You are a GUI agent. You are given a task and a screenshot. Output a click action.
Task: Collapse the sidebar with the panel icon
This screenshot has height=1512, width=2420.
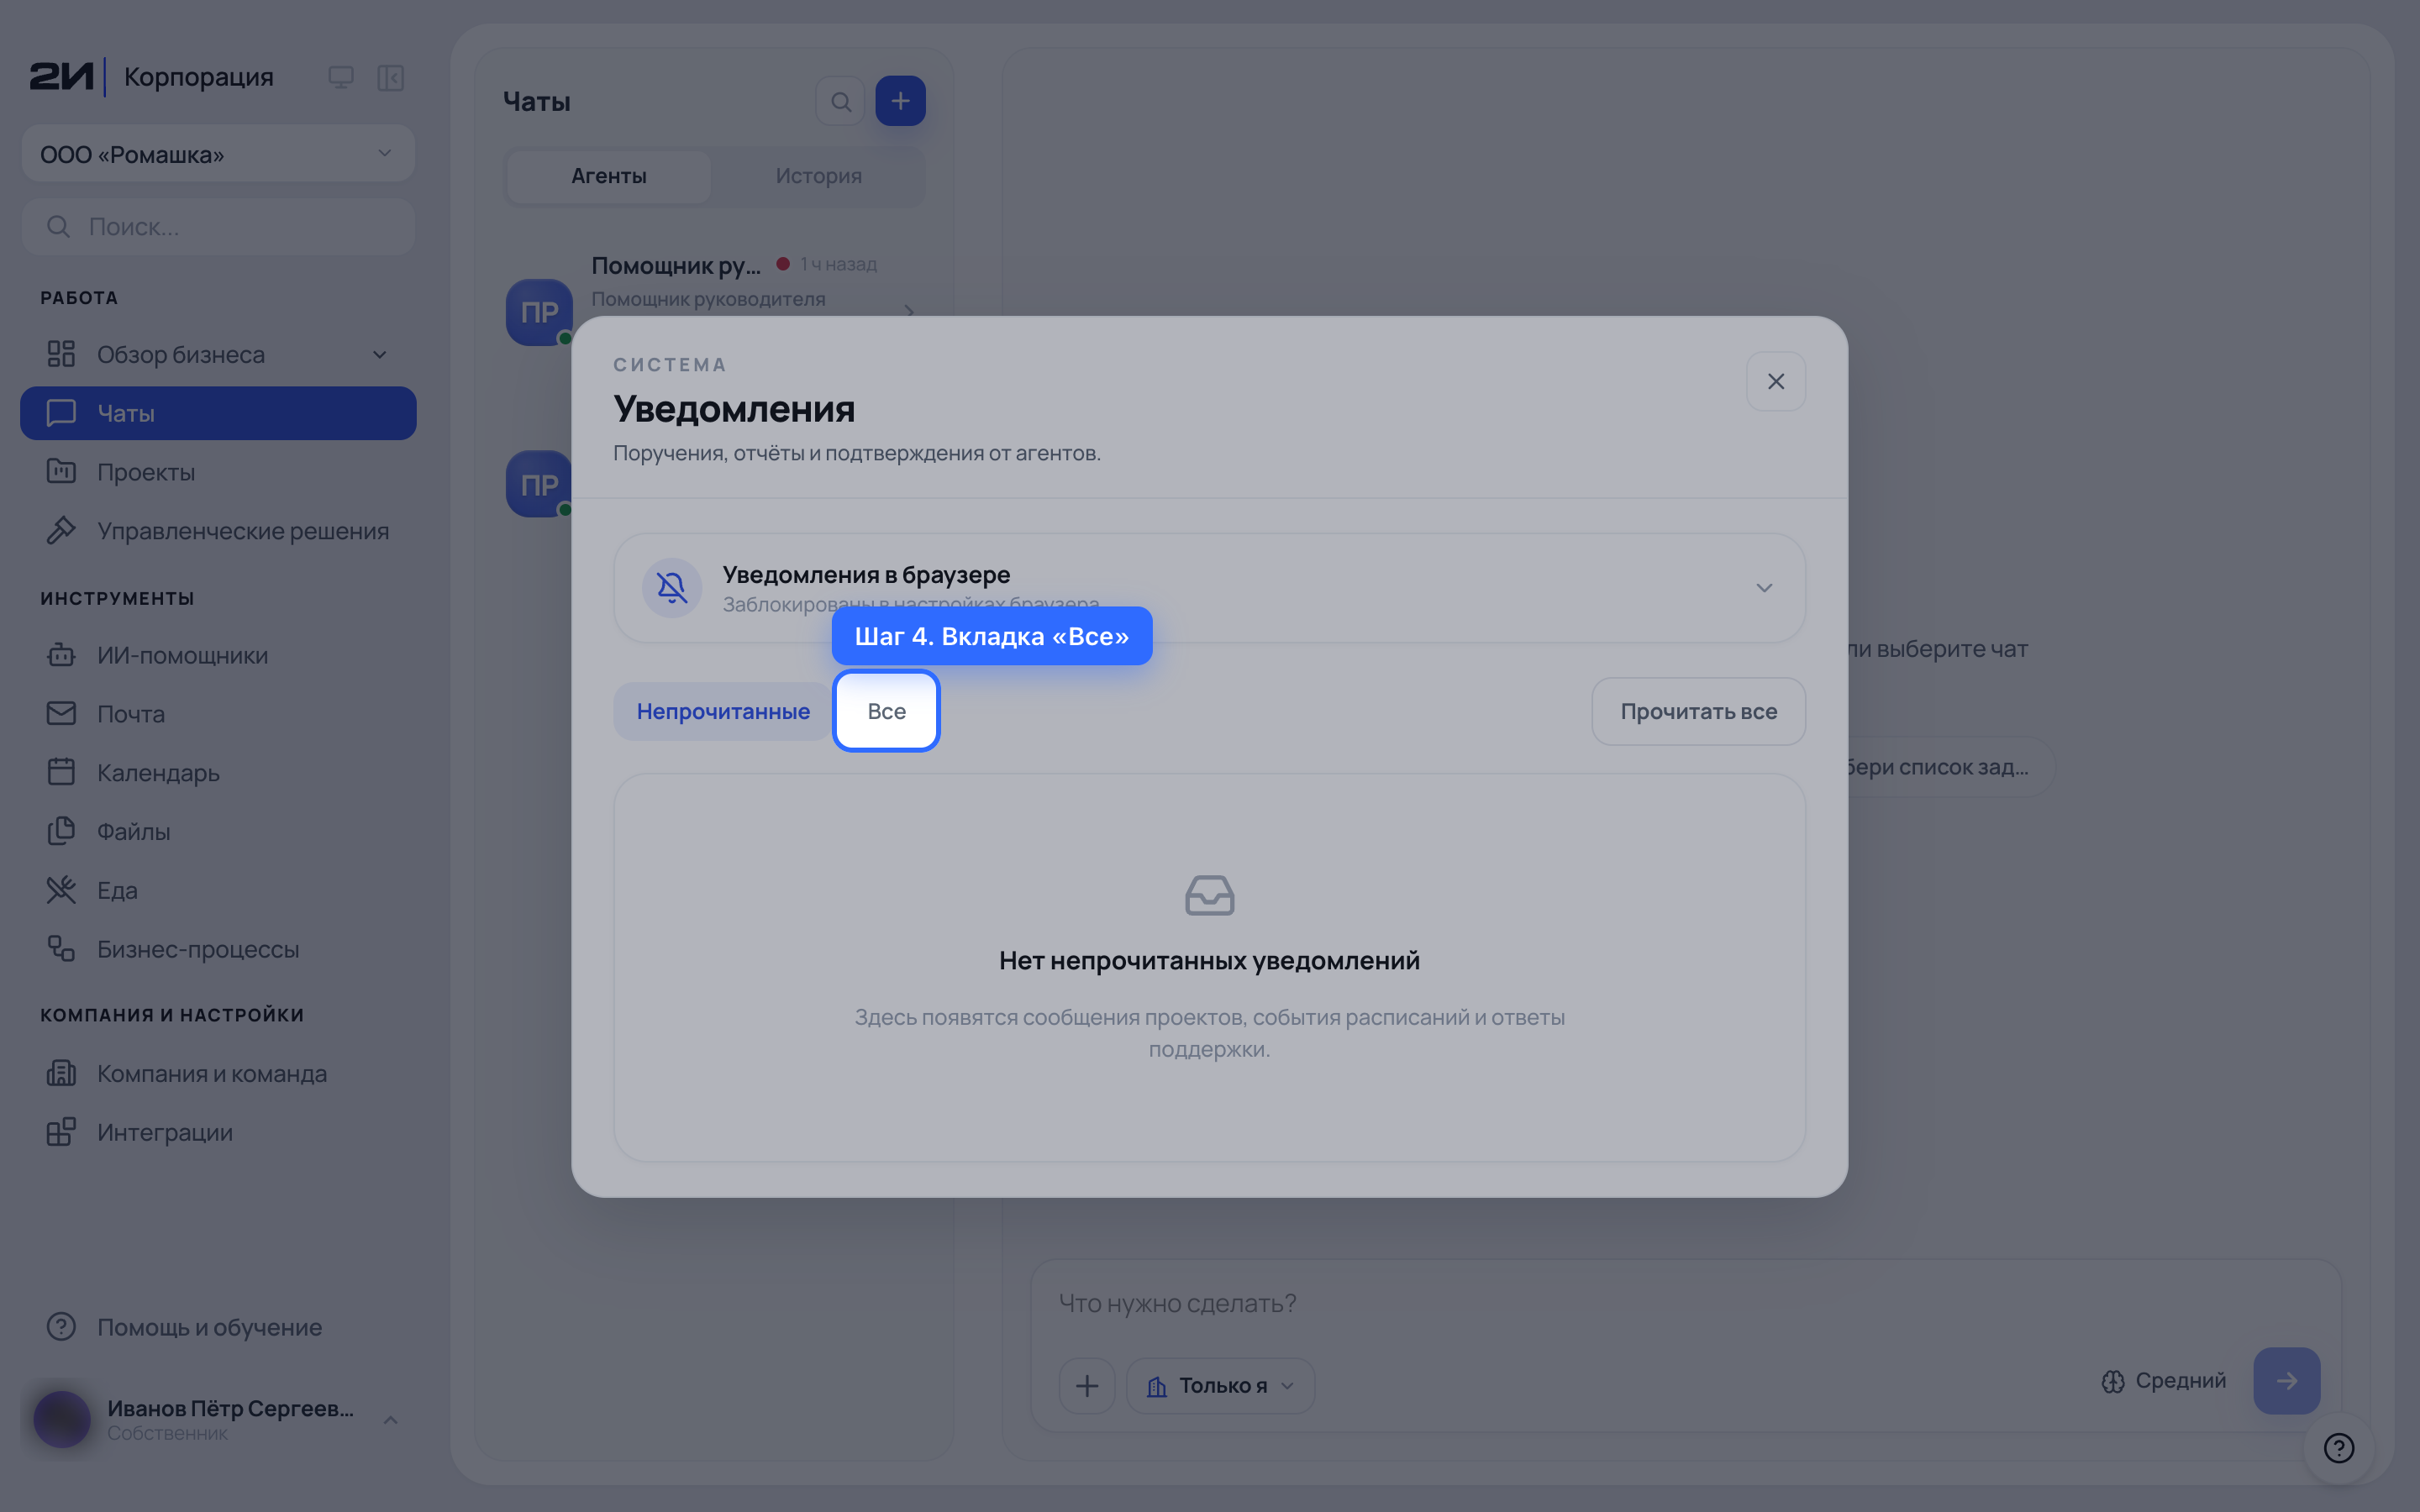[390, 77]
